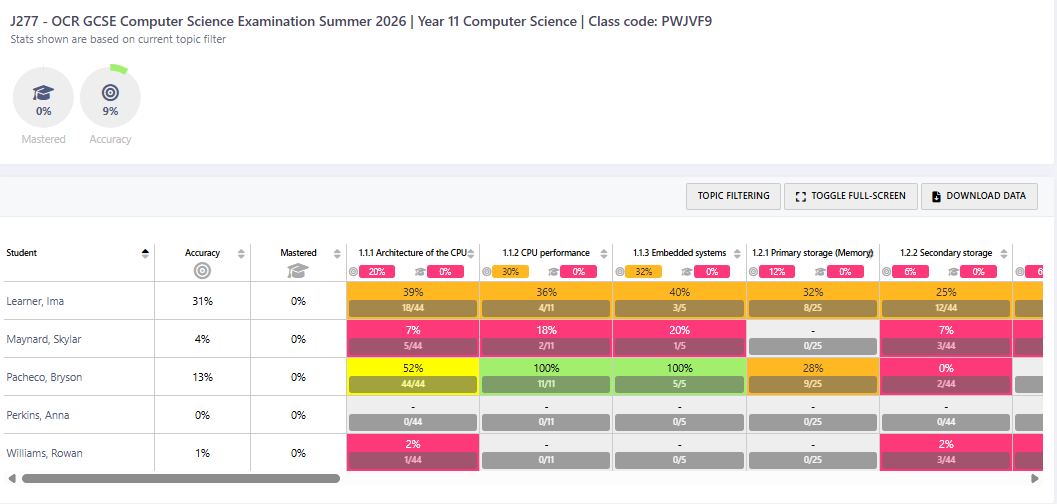The image size is (1057, 504).
Task: Click the small target icon under 1.1.1 Architecture
Action: coord(353,271)
